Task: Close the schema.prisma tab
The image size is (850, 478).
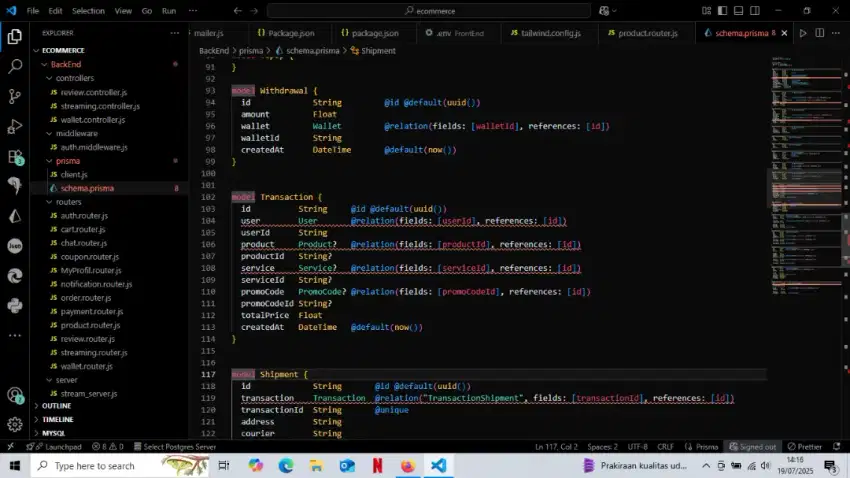Action: click(x=784, y=33)
